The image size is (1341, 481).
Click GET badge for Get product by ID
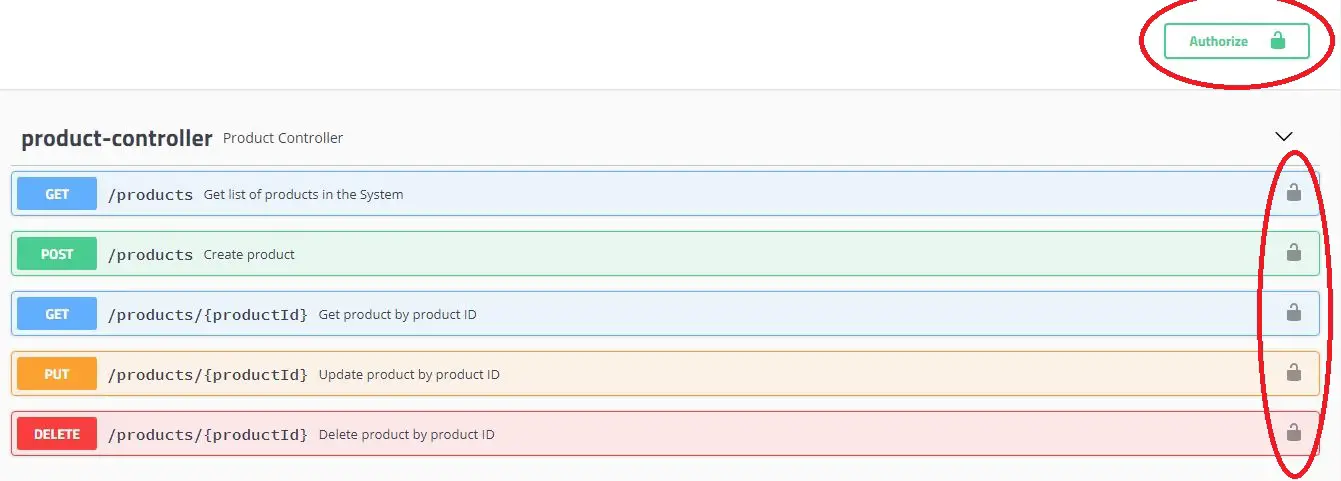[57, 314]
